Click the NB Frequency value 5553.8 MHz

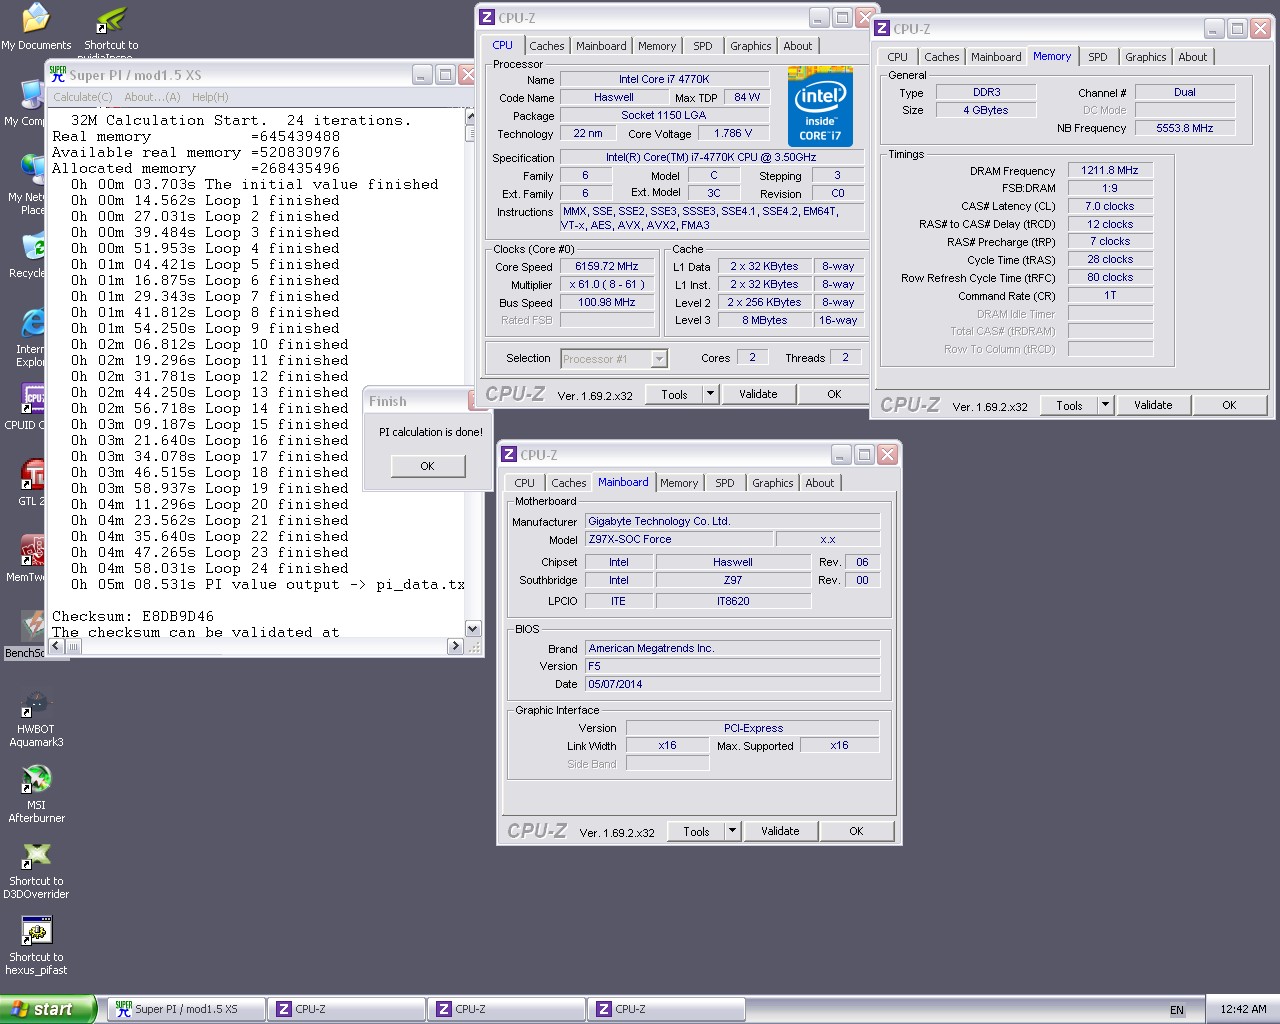coord(1185,129)
